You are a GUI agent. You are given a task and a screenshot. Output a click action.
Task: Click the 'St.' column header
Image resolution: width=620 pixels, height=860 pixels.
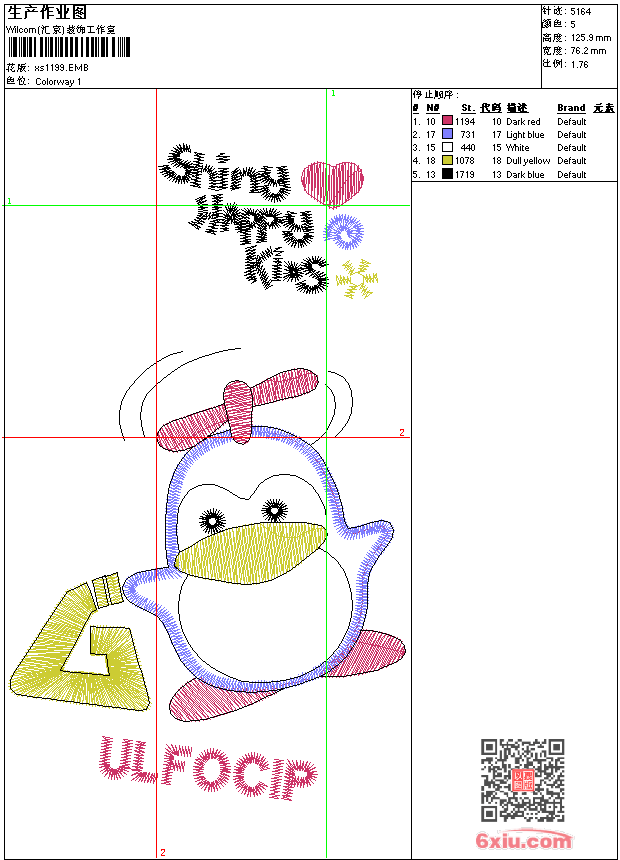click(x=468, y=108)
